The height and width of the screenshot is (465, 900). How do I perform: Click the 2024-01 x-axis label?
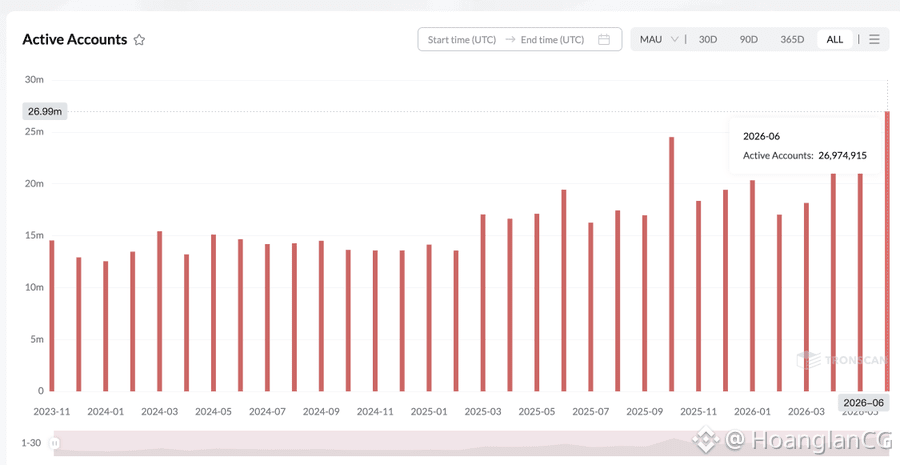coord(106,412)
